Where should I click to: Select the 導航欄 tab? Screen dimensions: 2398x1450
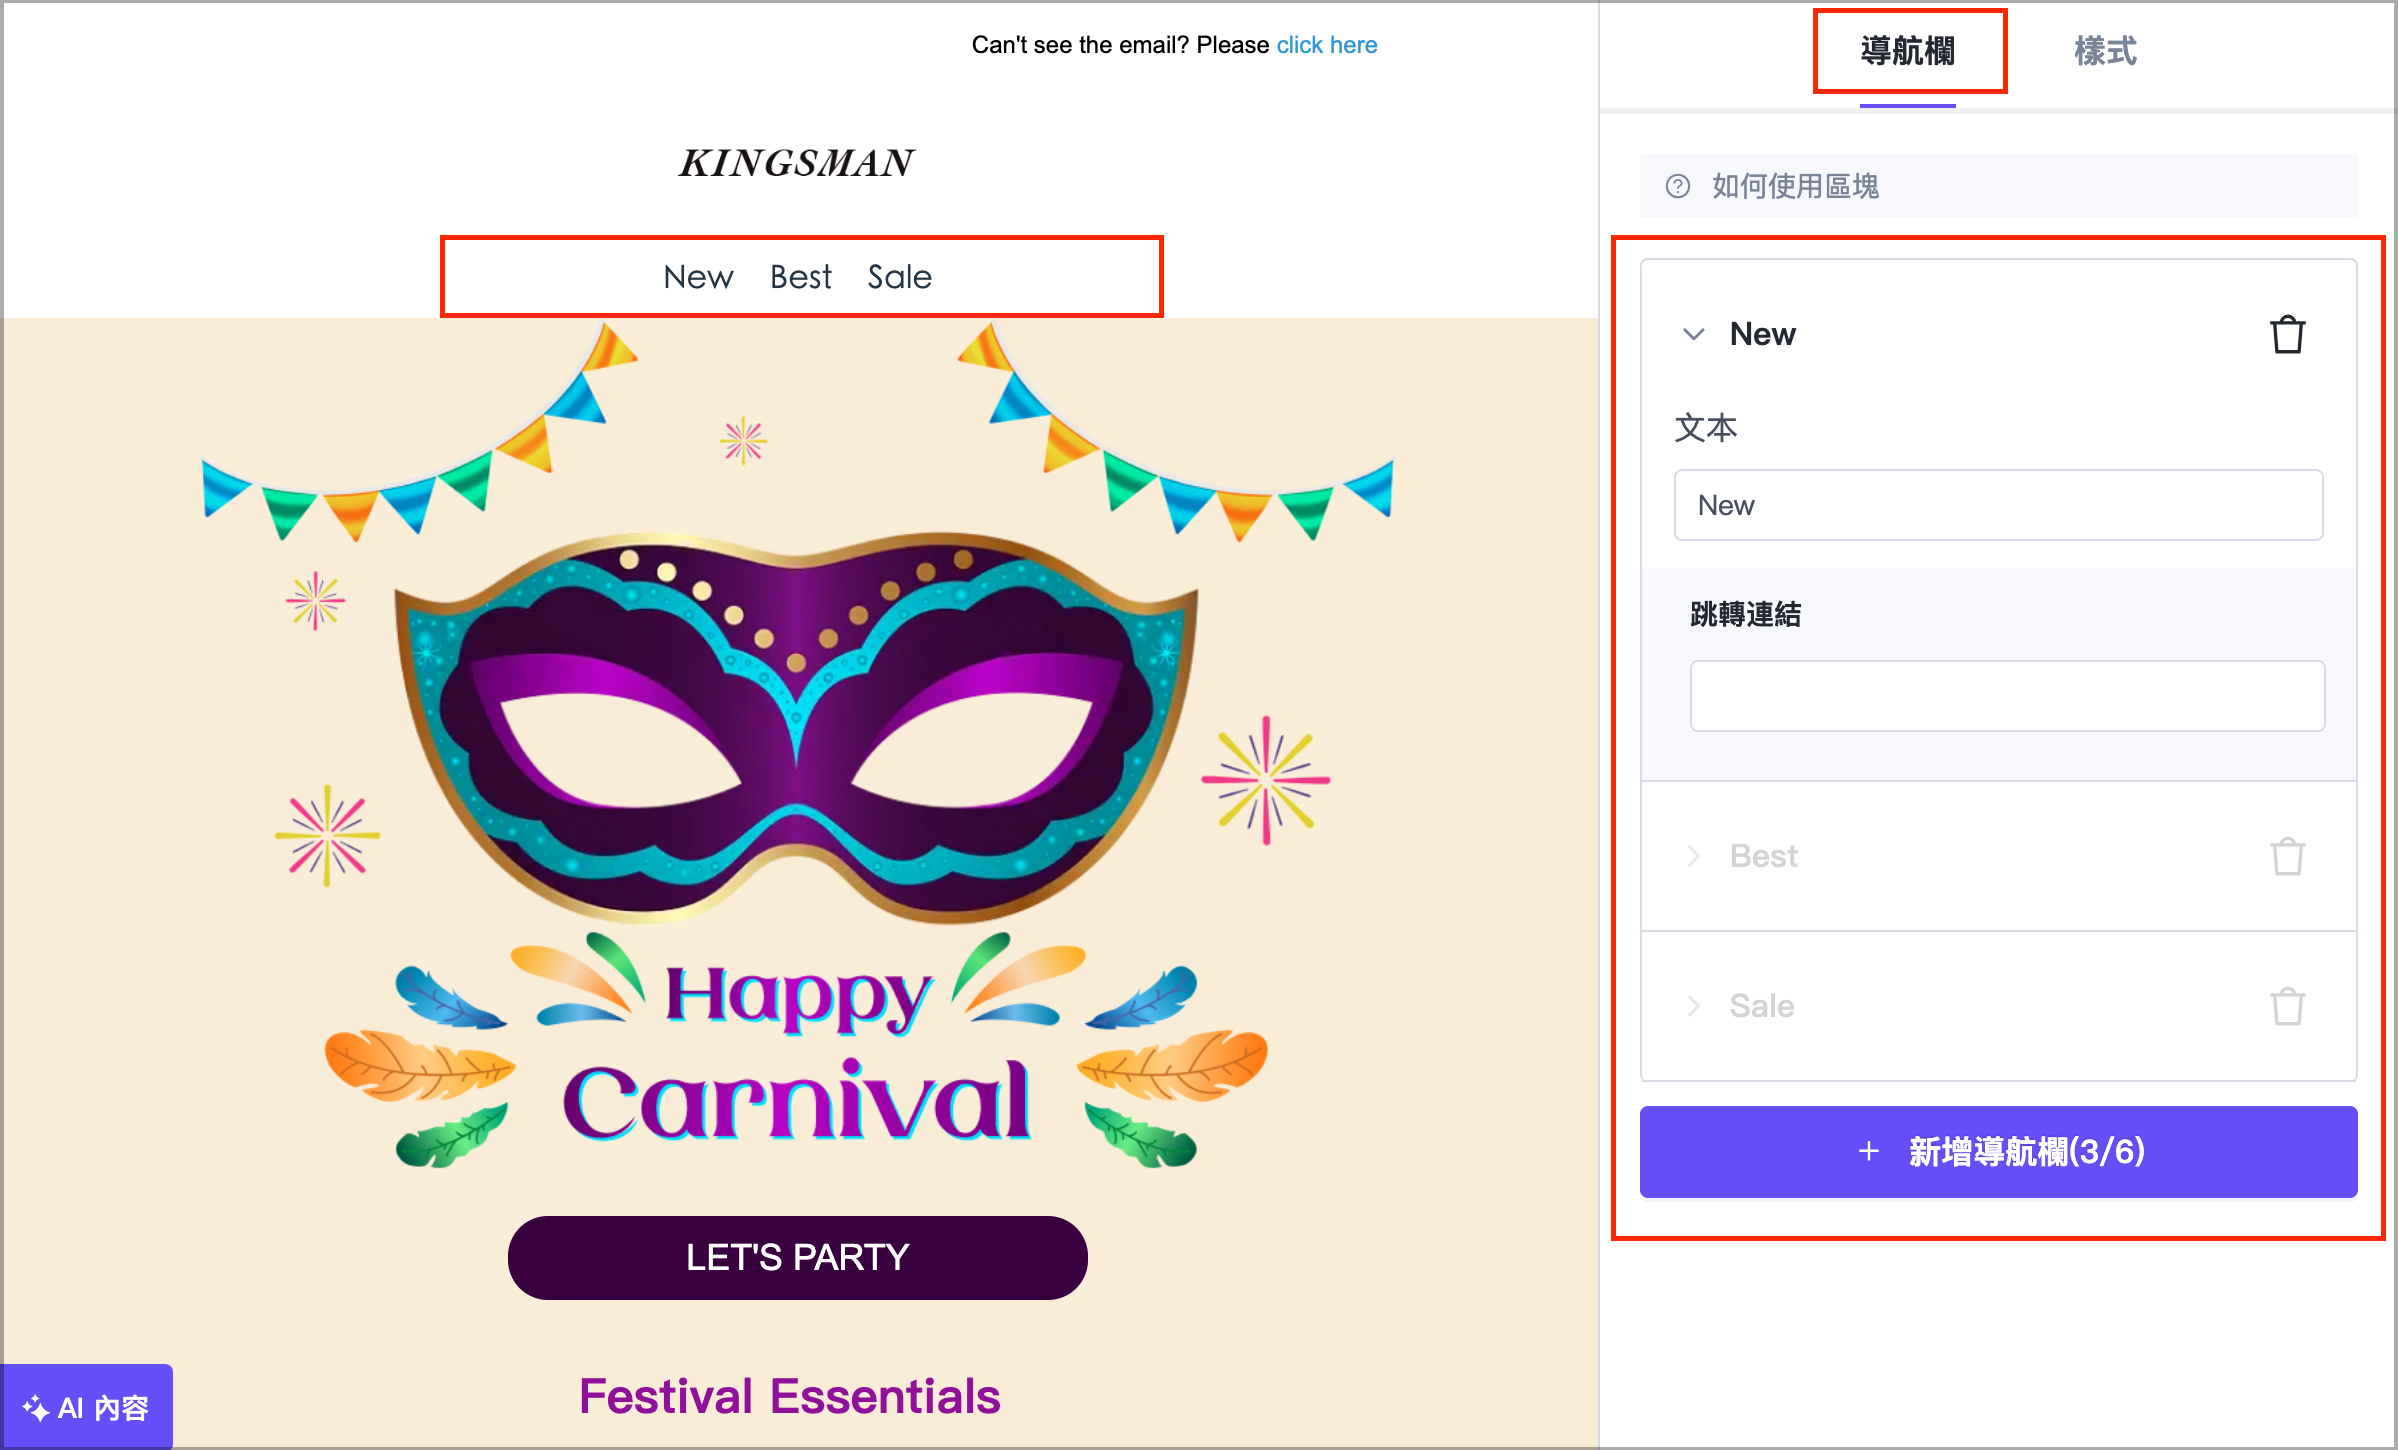[x=1907, y=51]
